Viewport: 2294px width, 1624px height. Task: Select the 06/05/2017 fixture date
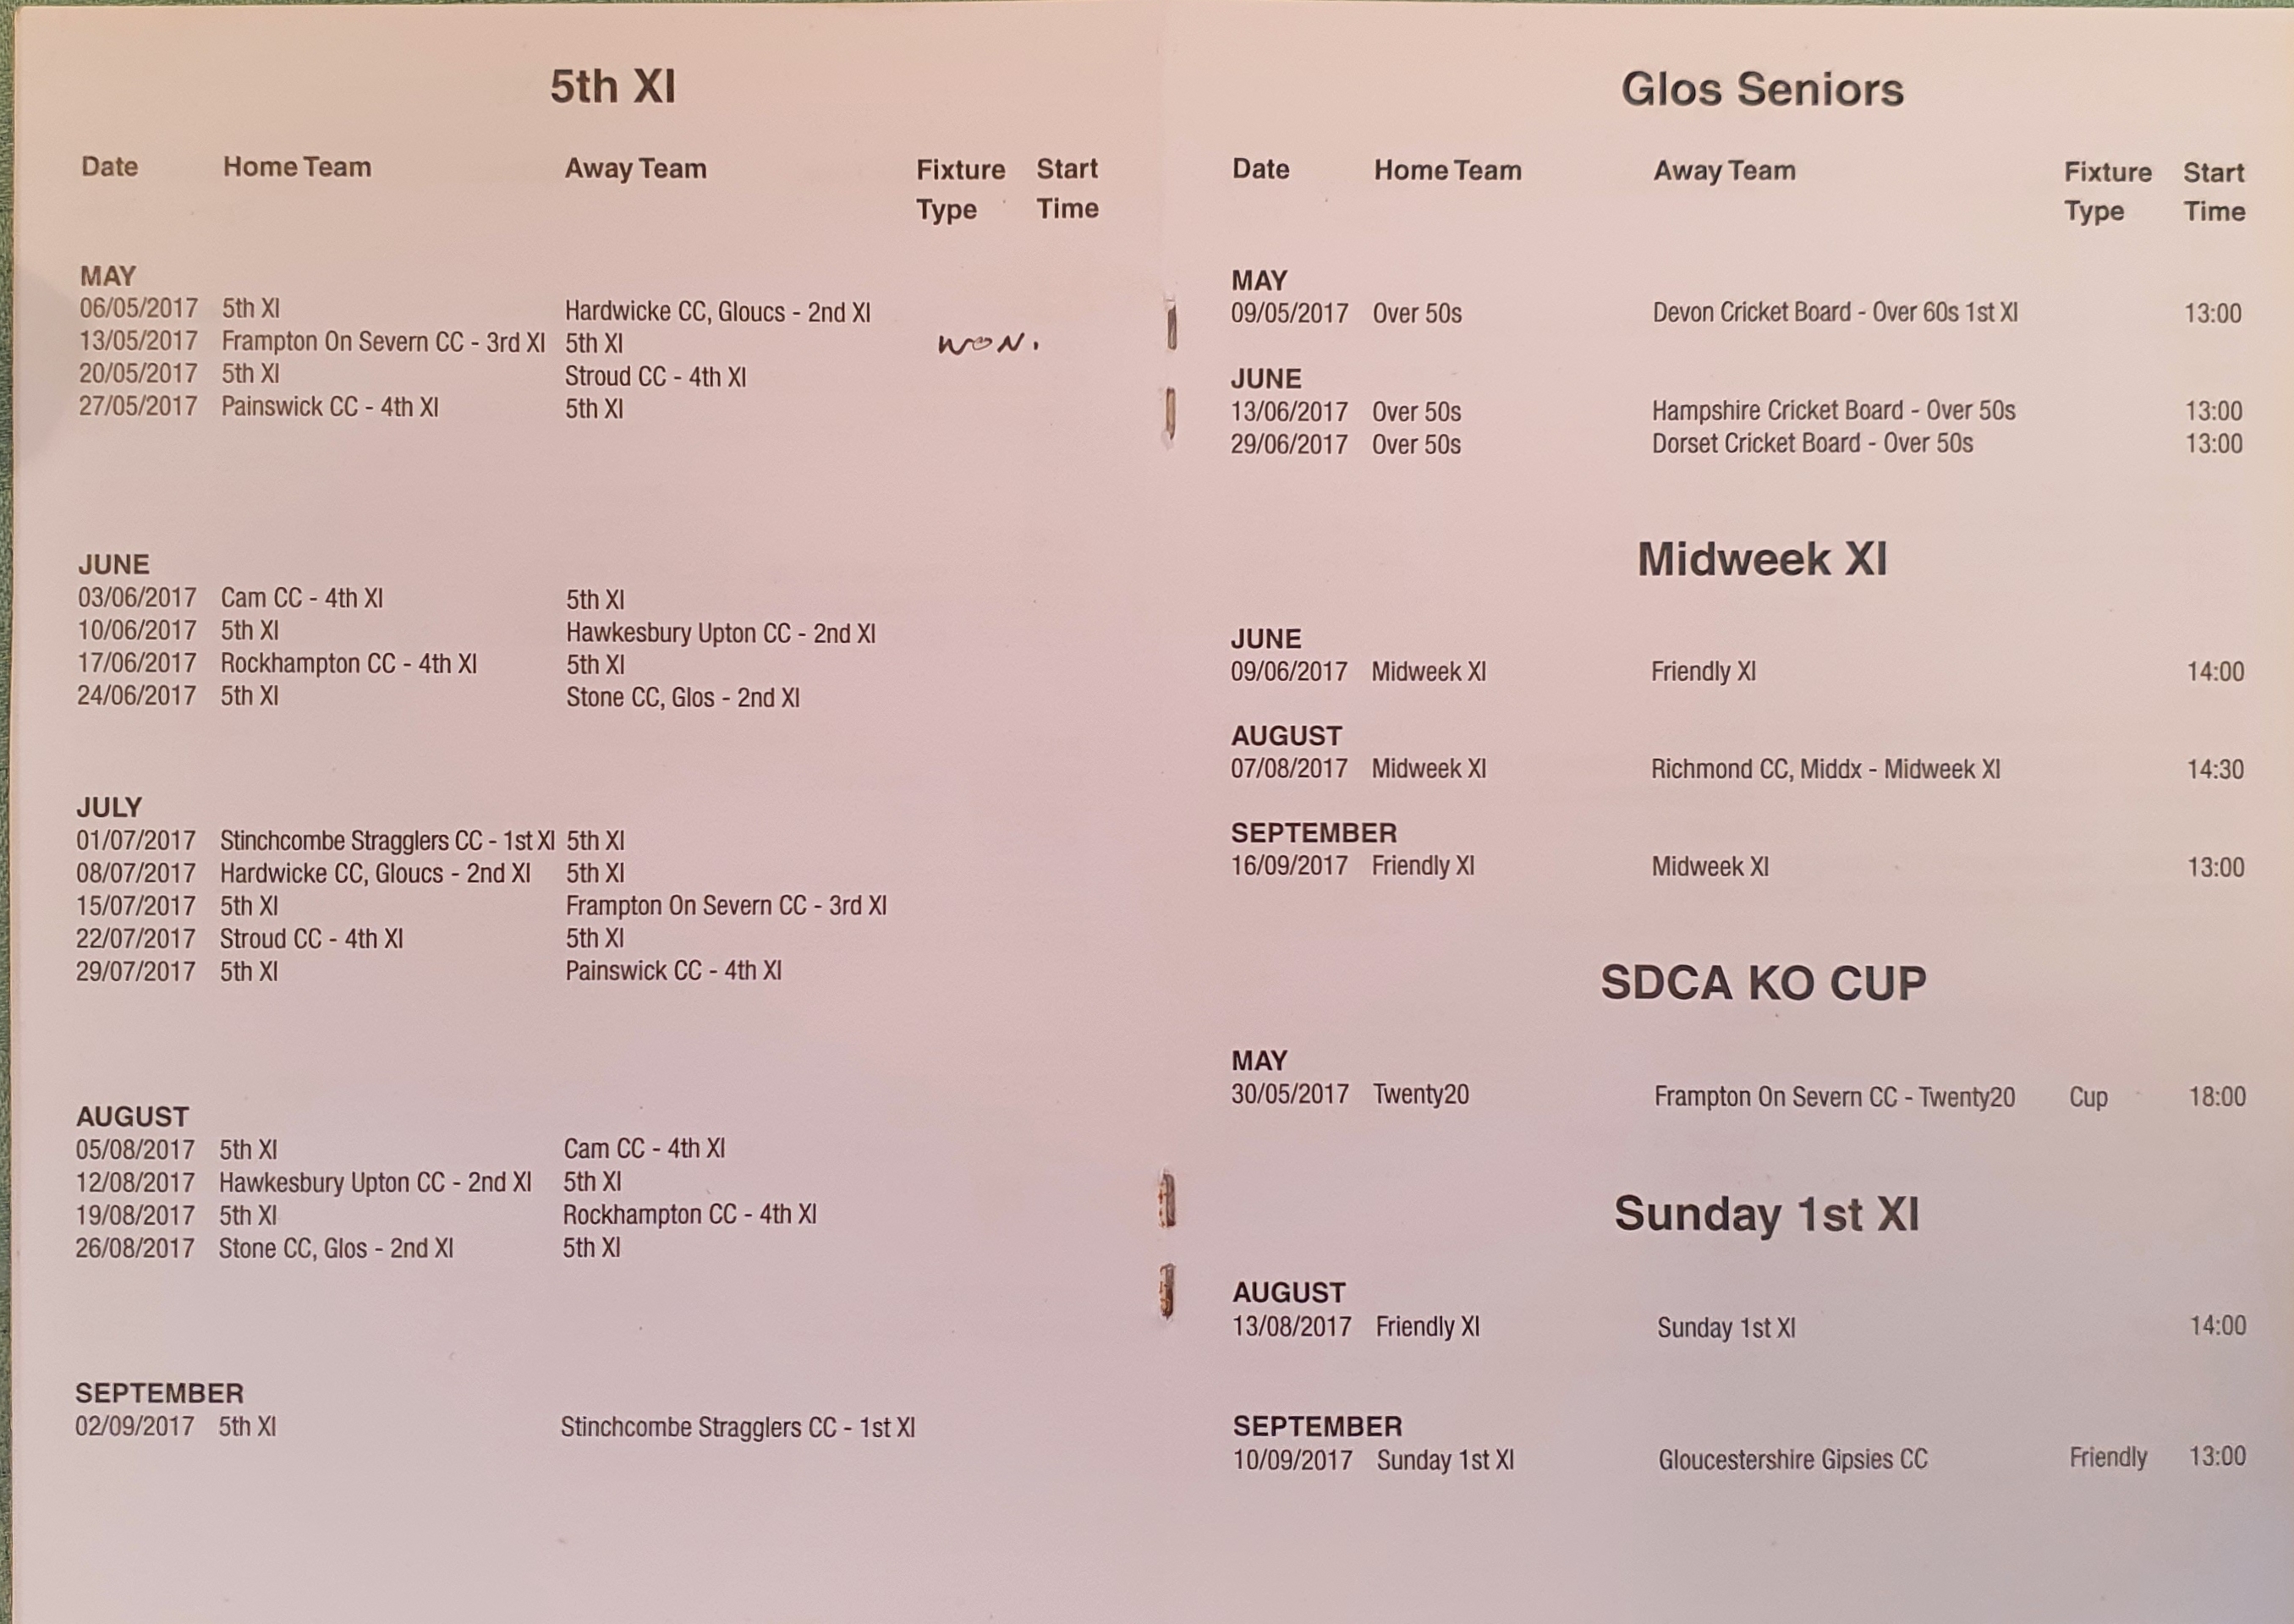[x=138, y=308]
